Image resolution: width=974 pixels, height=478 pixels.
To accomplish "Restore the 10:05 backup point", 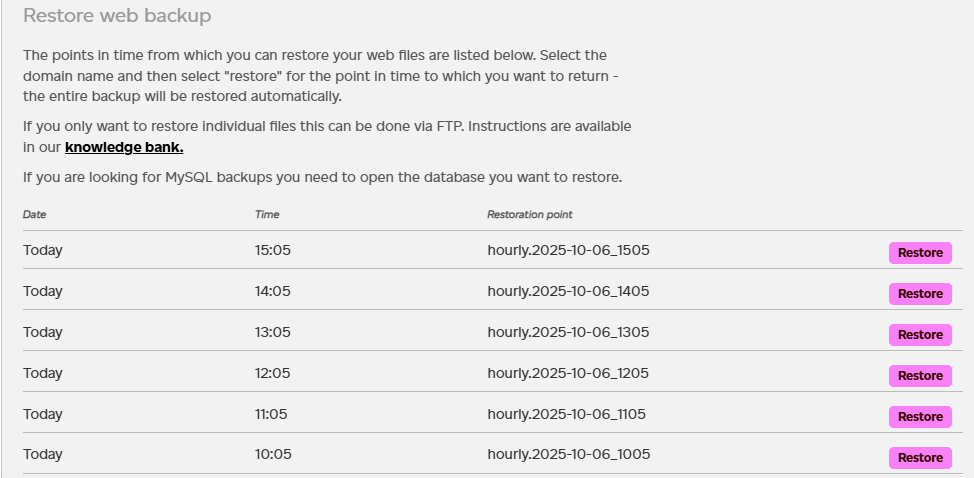I will click(x=920, y=458).
